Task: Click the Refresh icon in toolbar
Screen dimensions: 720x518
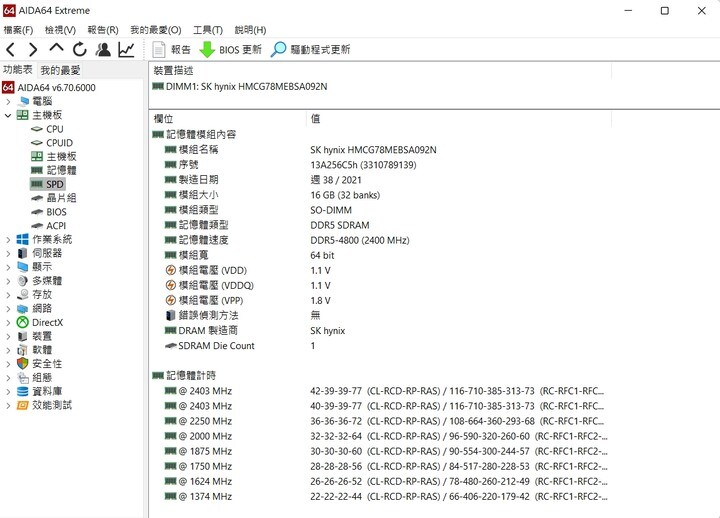Action: pyautogui.click(x=79, y=49)
